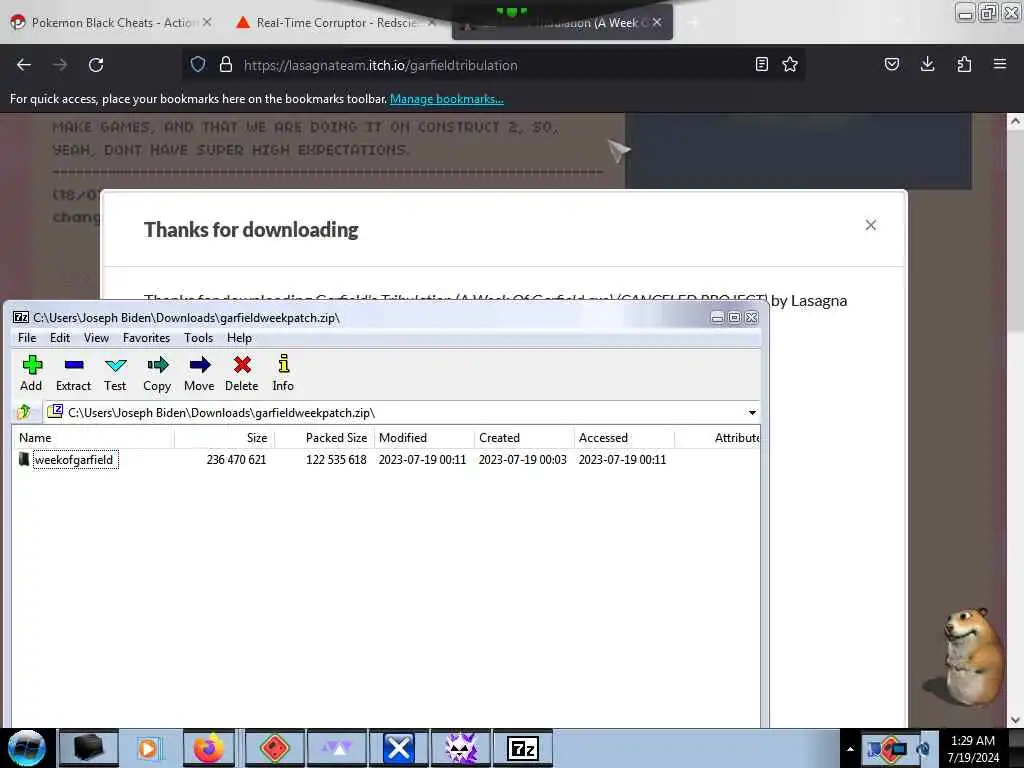Viewport: 1024px width, 768px height.
Task: Click 7-Zip icon in taskbar
Action: [522, 748]
